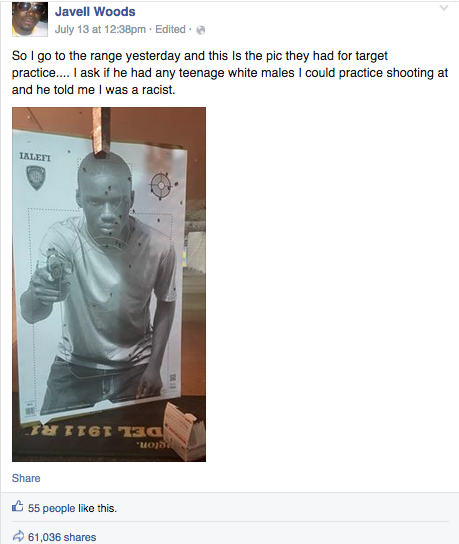Click the Share link below the photo

tap(26, 478)
